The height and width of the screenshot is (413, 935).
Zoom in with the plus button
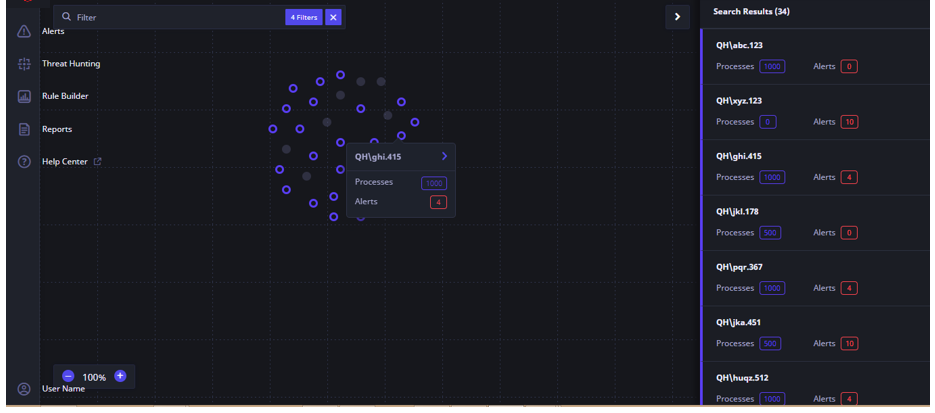[x=120, y=376]
